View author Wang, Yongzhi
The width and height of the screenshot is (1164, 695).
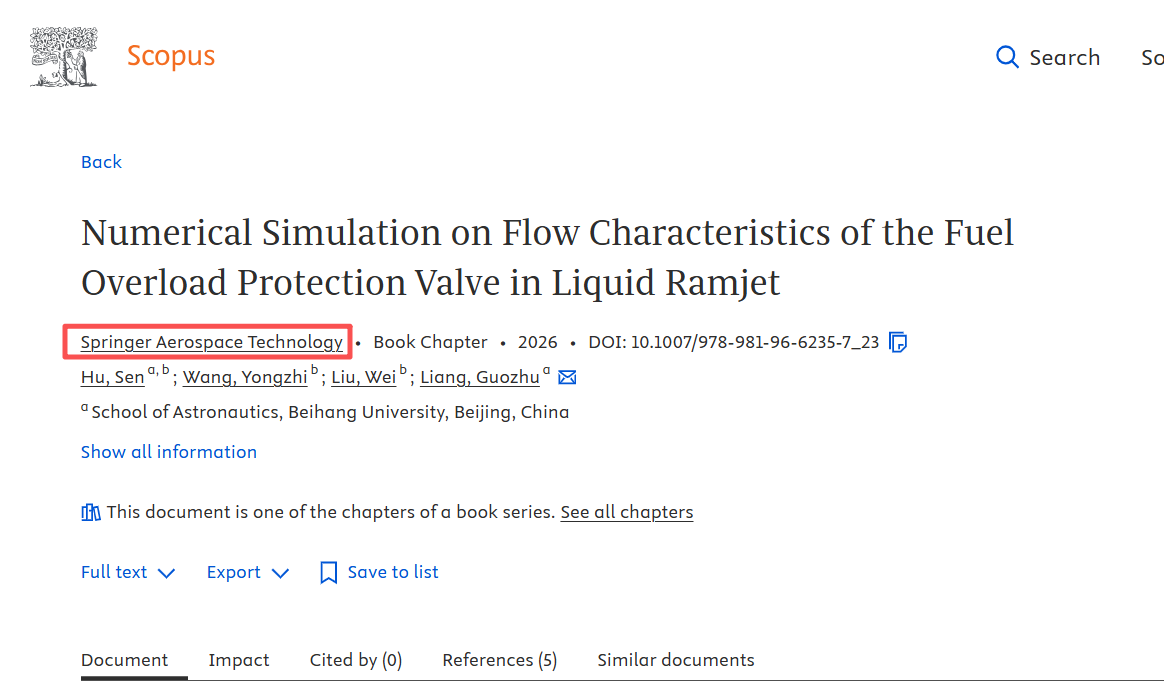click(245, 377)
